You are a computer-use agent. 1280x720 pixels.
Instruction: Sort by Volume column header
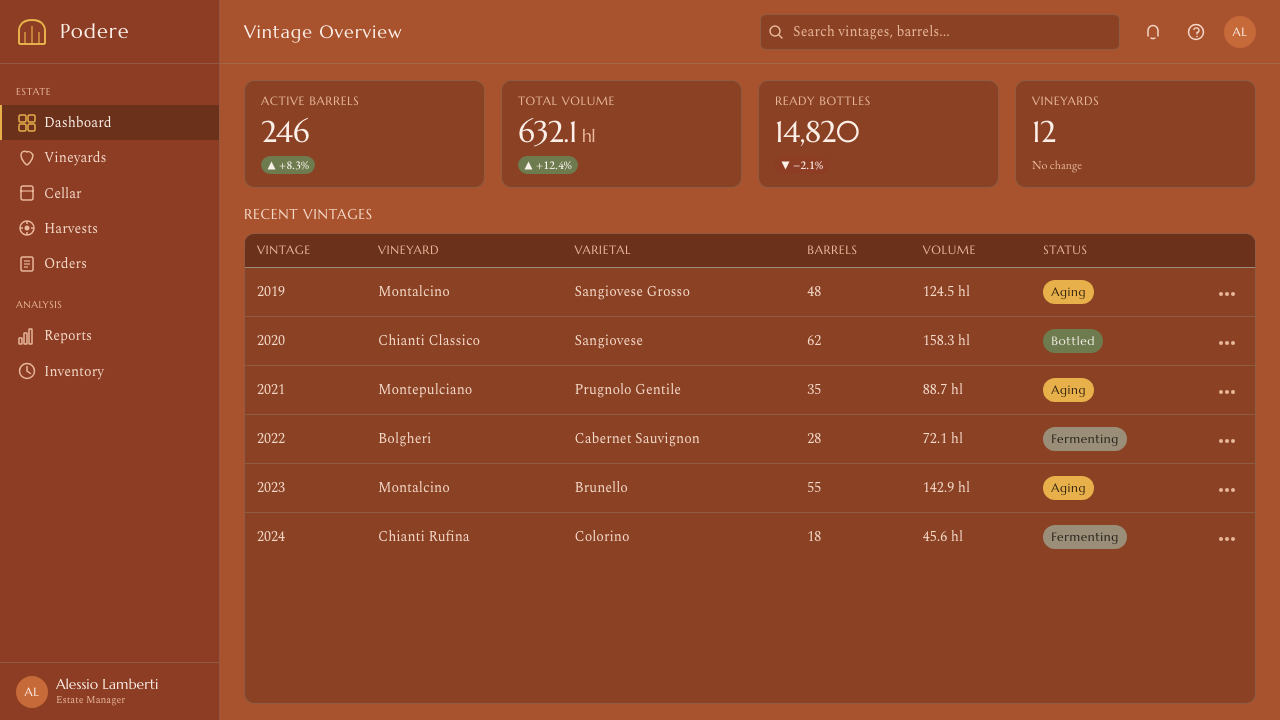tap(948, 250)
